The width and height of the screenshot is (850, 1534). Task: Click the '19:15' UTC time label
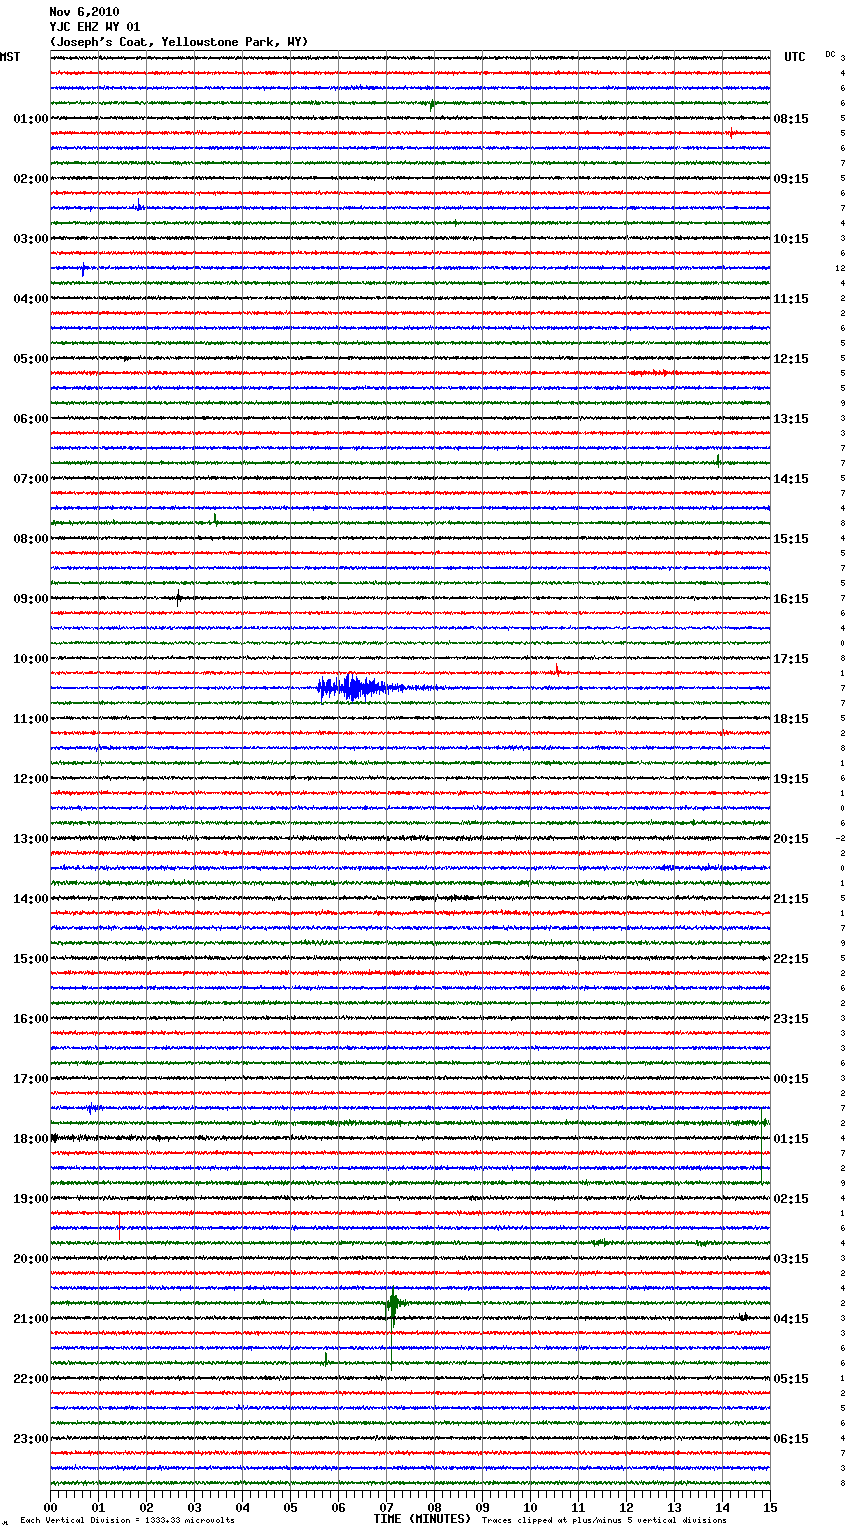[x=791, y=779]
